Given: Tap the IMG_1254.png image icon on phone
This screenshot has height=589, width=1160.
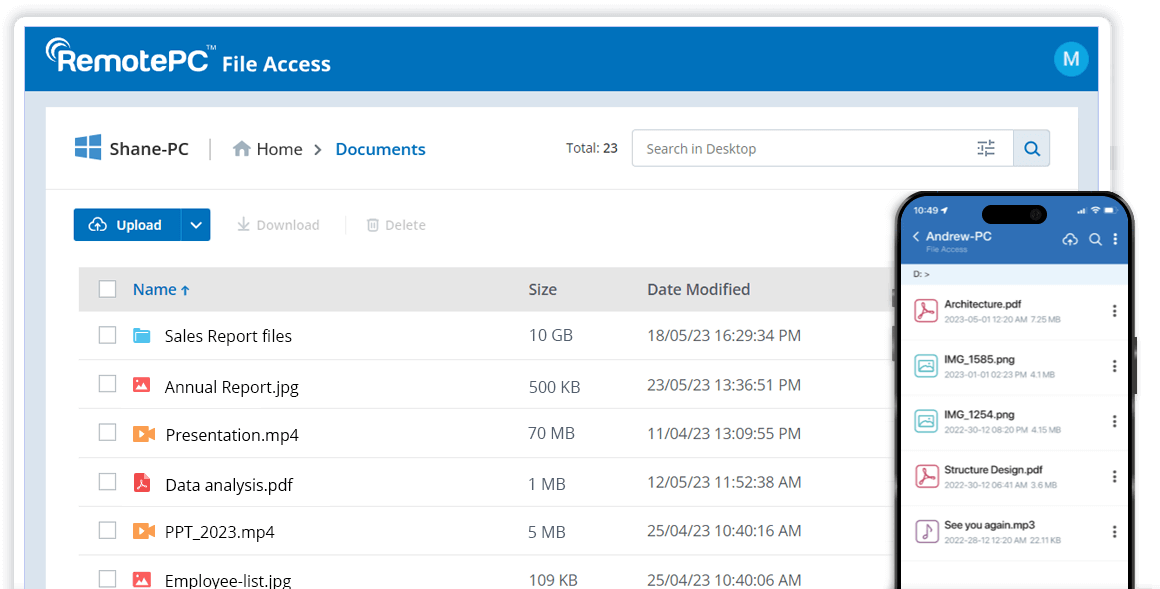Looking at the screenshot, I should pos(926,421).
